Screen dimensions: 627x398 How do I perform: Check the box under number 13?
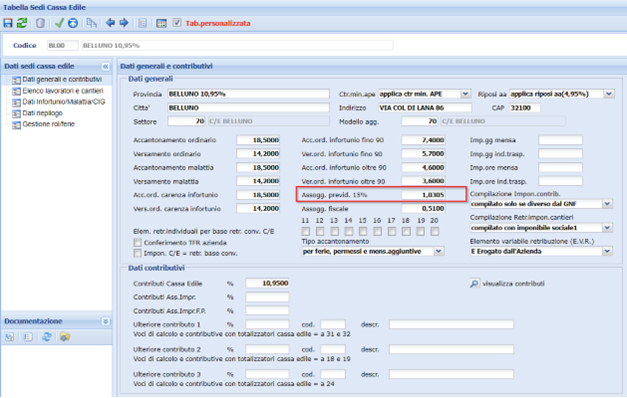(334, 231)
